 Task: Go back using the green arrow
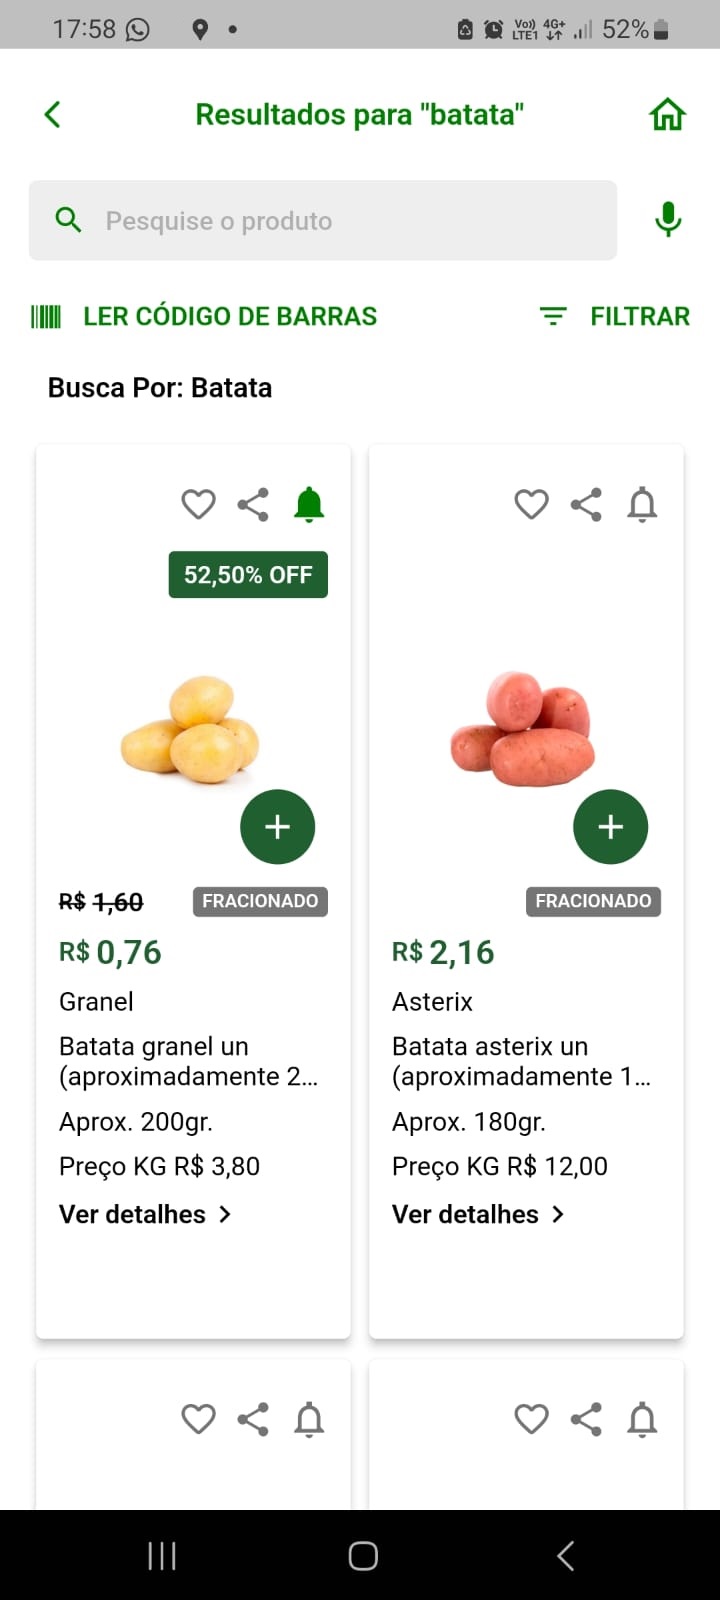(53, 115)
